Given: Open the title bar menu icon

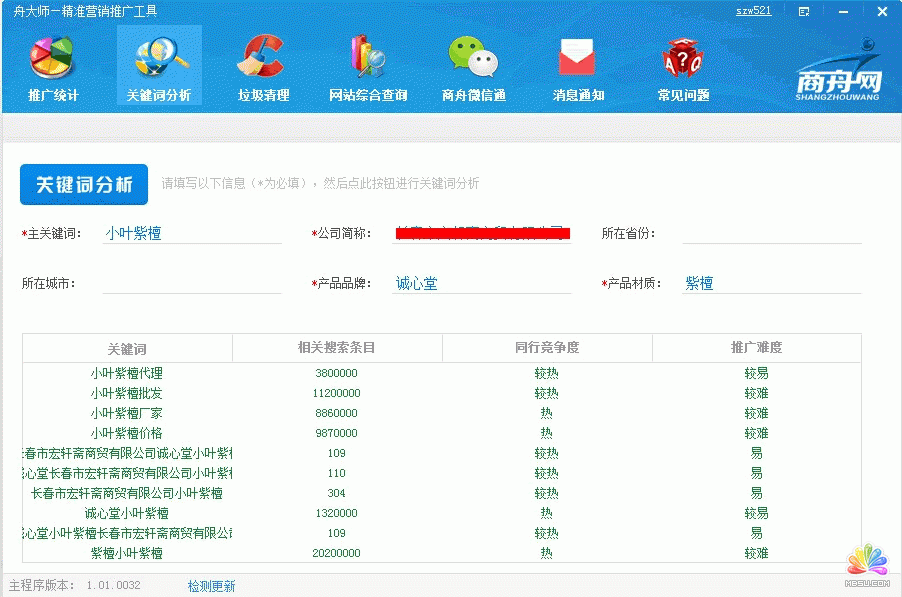Looking at the screenshot, I should (804, 12).
